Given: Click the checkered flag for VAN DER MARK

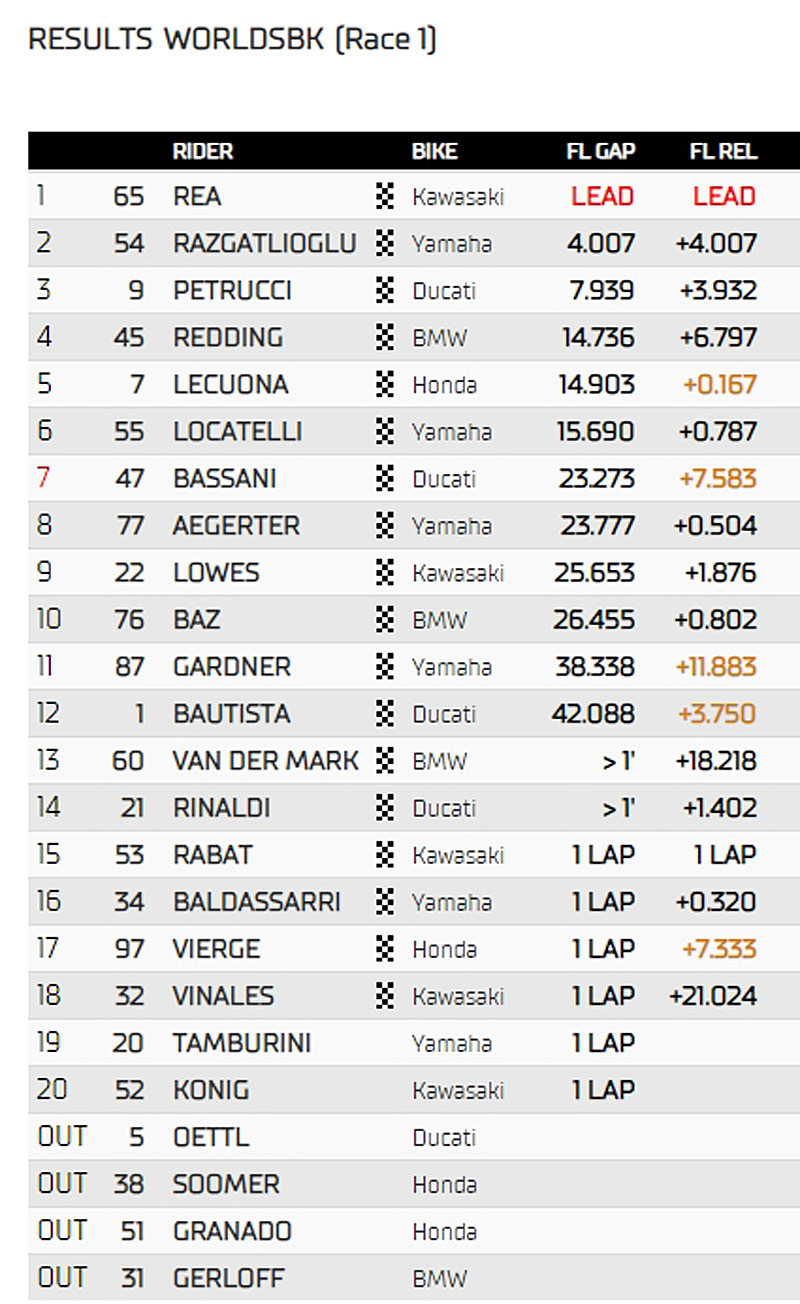Looking at the screenshot, I should tap(385, 760).
